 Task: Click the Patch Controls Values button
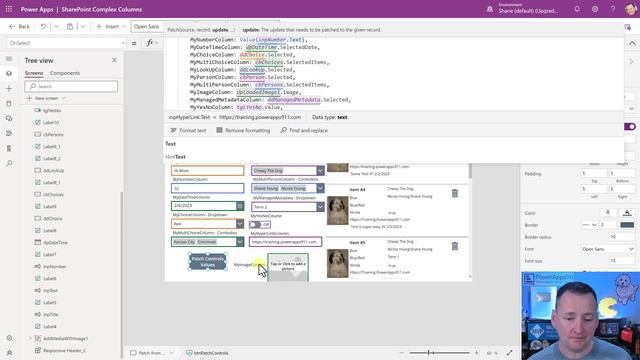[208, 262]
